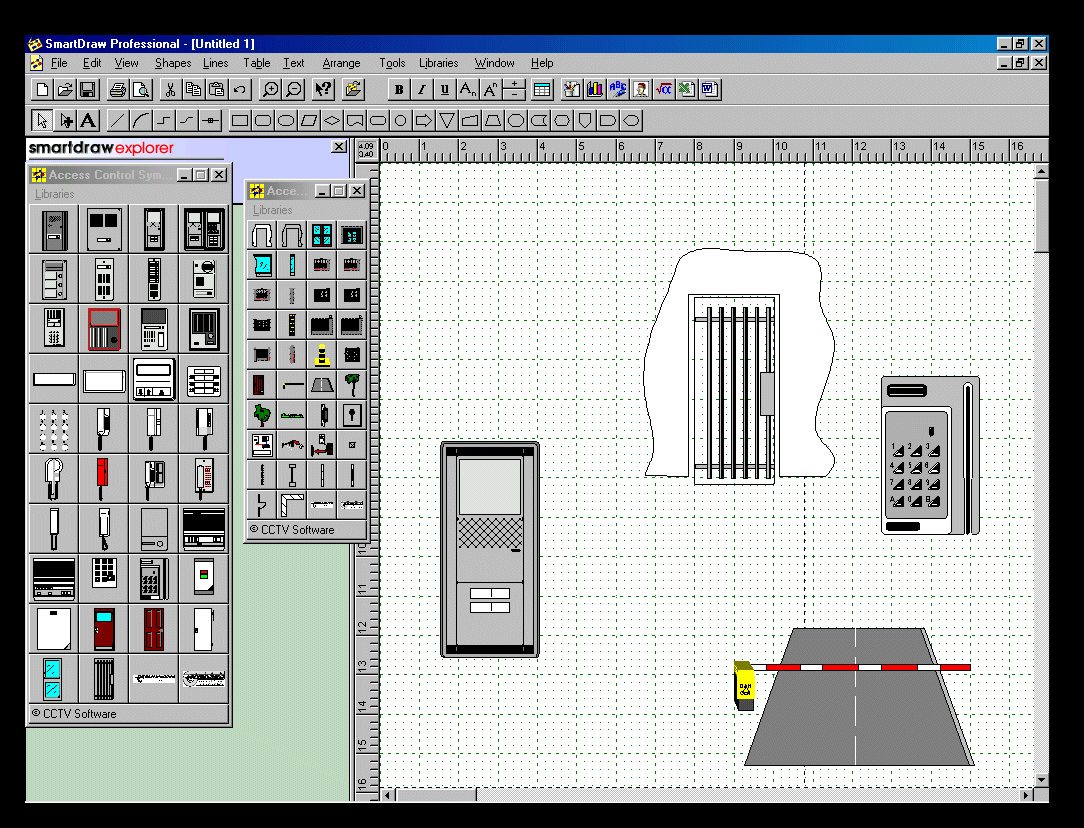Image resolution: width=1084 pixels, height=828 pixels.
Task: Open the Tools menu
Action: tap(392, 63)
